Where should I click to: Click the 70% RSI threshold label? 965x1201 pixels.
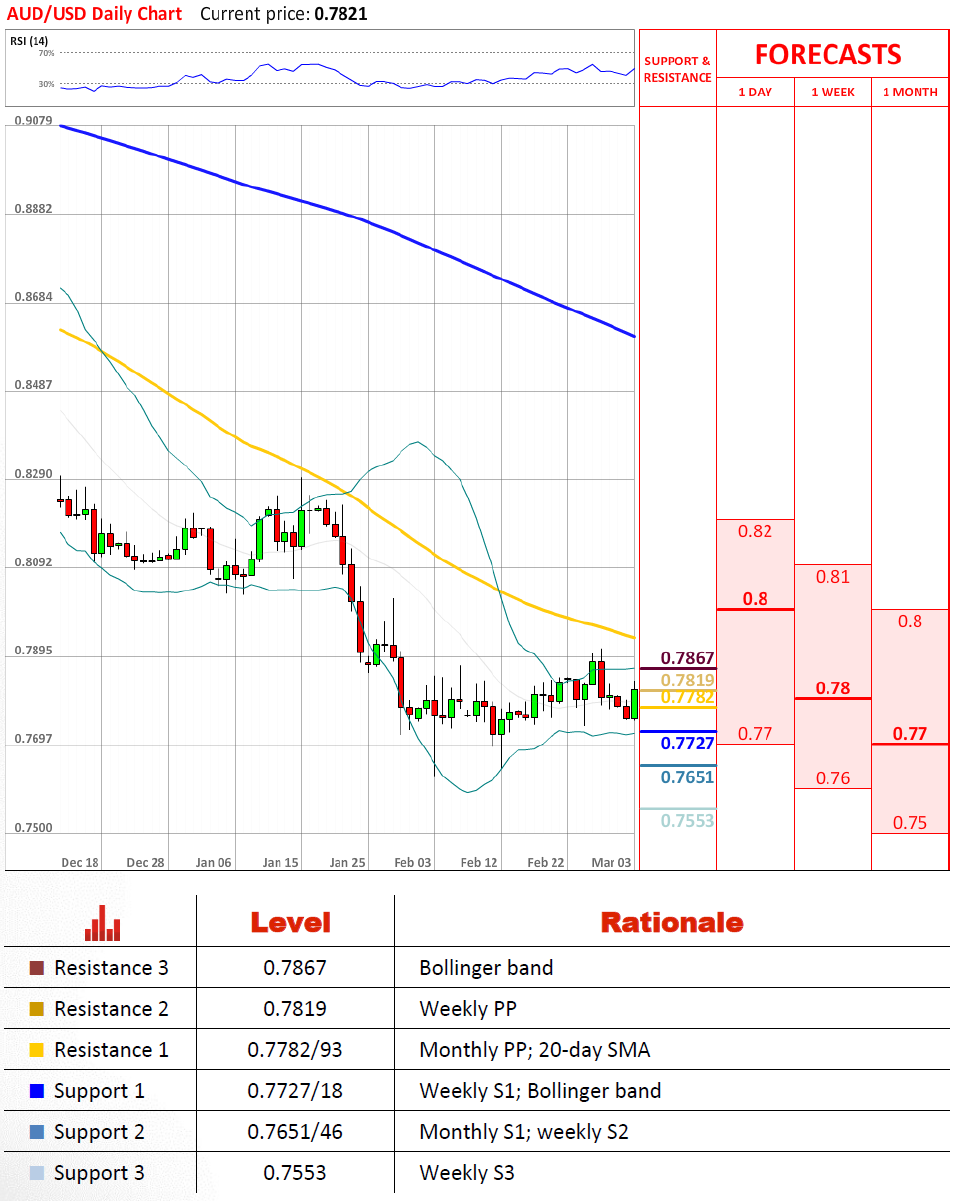pos(47,52)
